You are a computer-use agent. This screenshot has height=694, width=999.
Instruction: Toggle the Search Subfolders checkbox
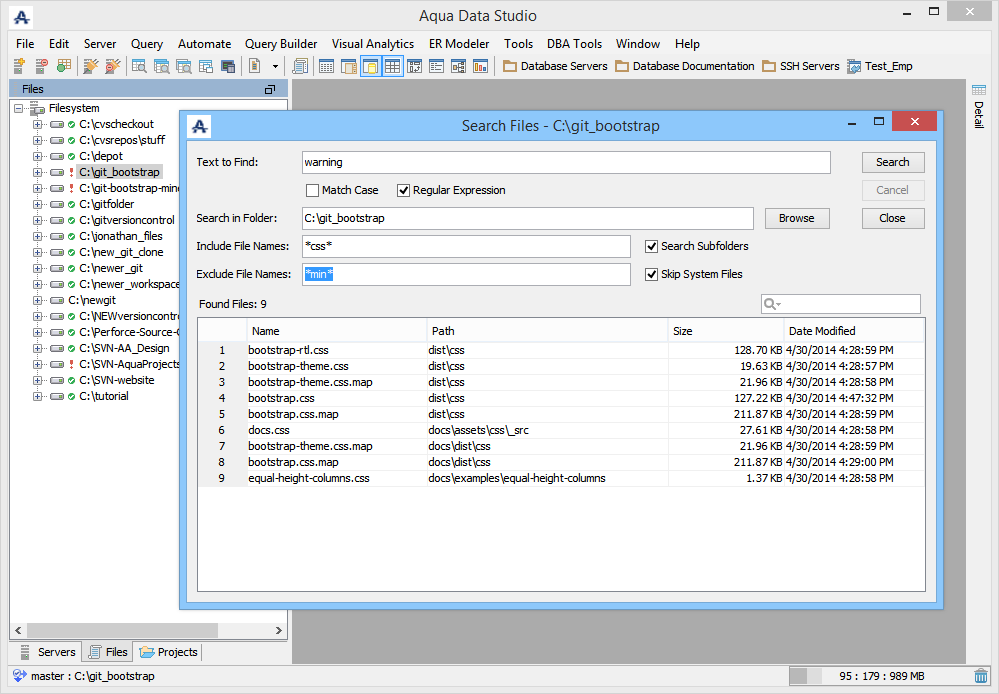pos(652,246)
